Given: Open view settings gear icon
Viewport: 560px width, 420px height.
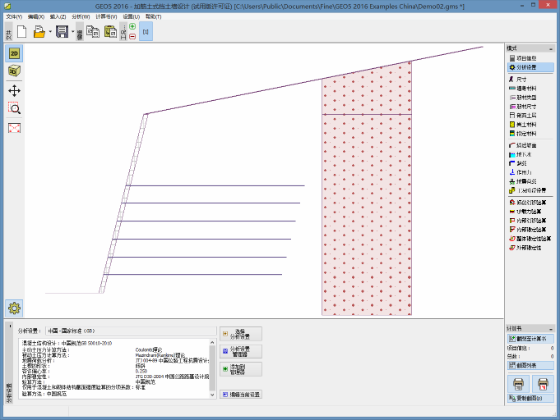Looking at the screenshot, I should [x=14, y=308].
